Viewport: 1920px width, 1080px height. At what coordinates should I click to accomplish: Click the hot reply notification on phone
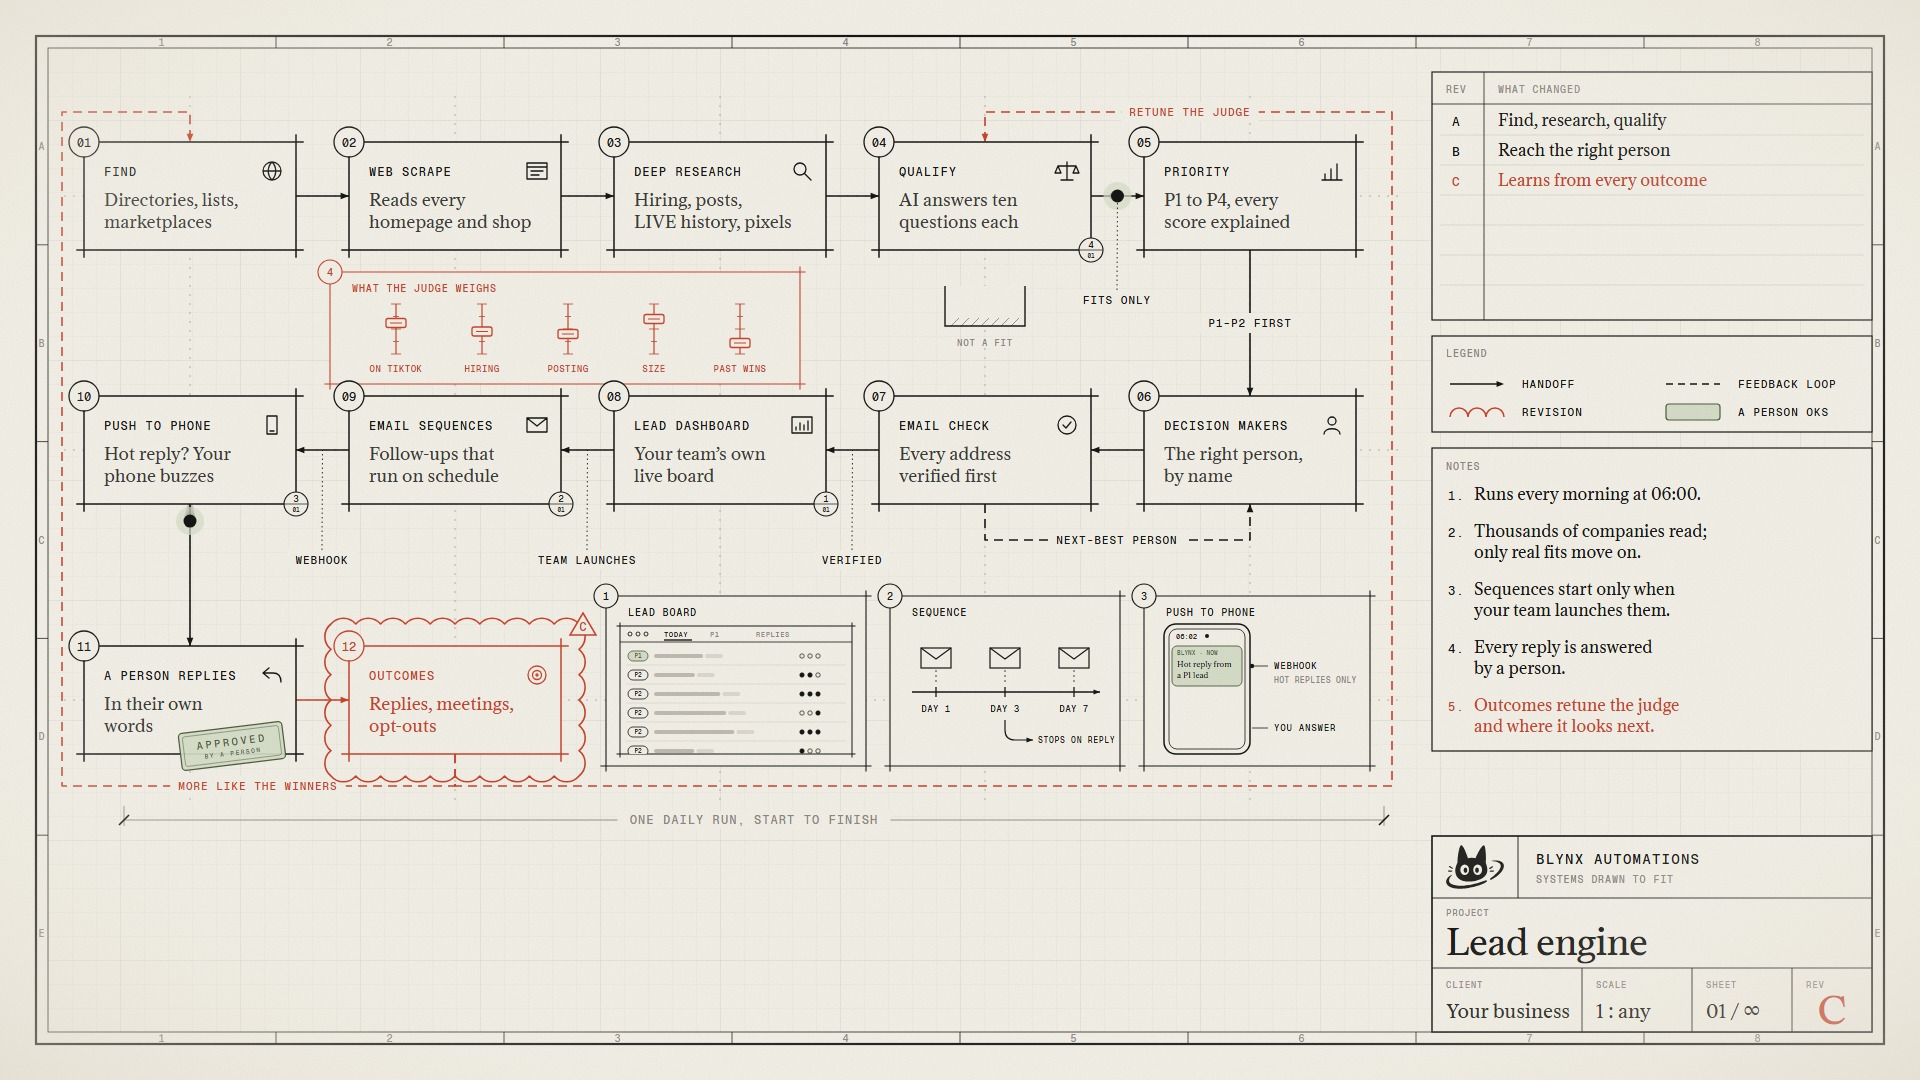tap(1206, 665)
